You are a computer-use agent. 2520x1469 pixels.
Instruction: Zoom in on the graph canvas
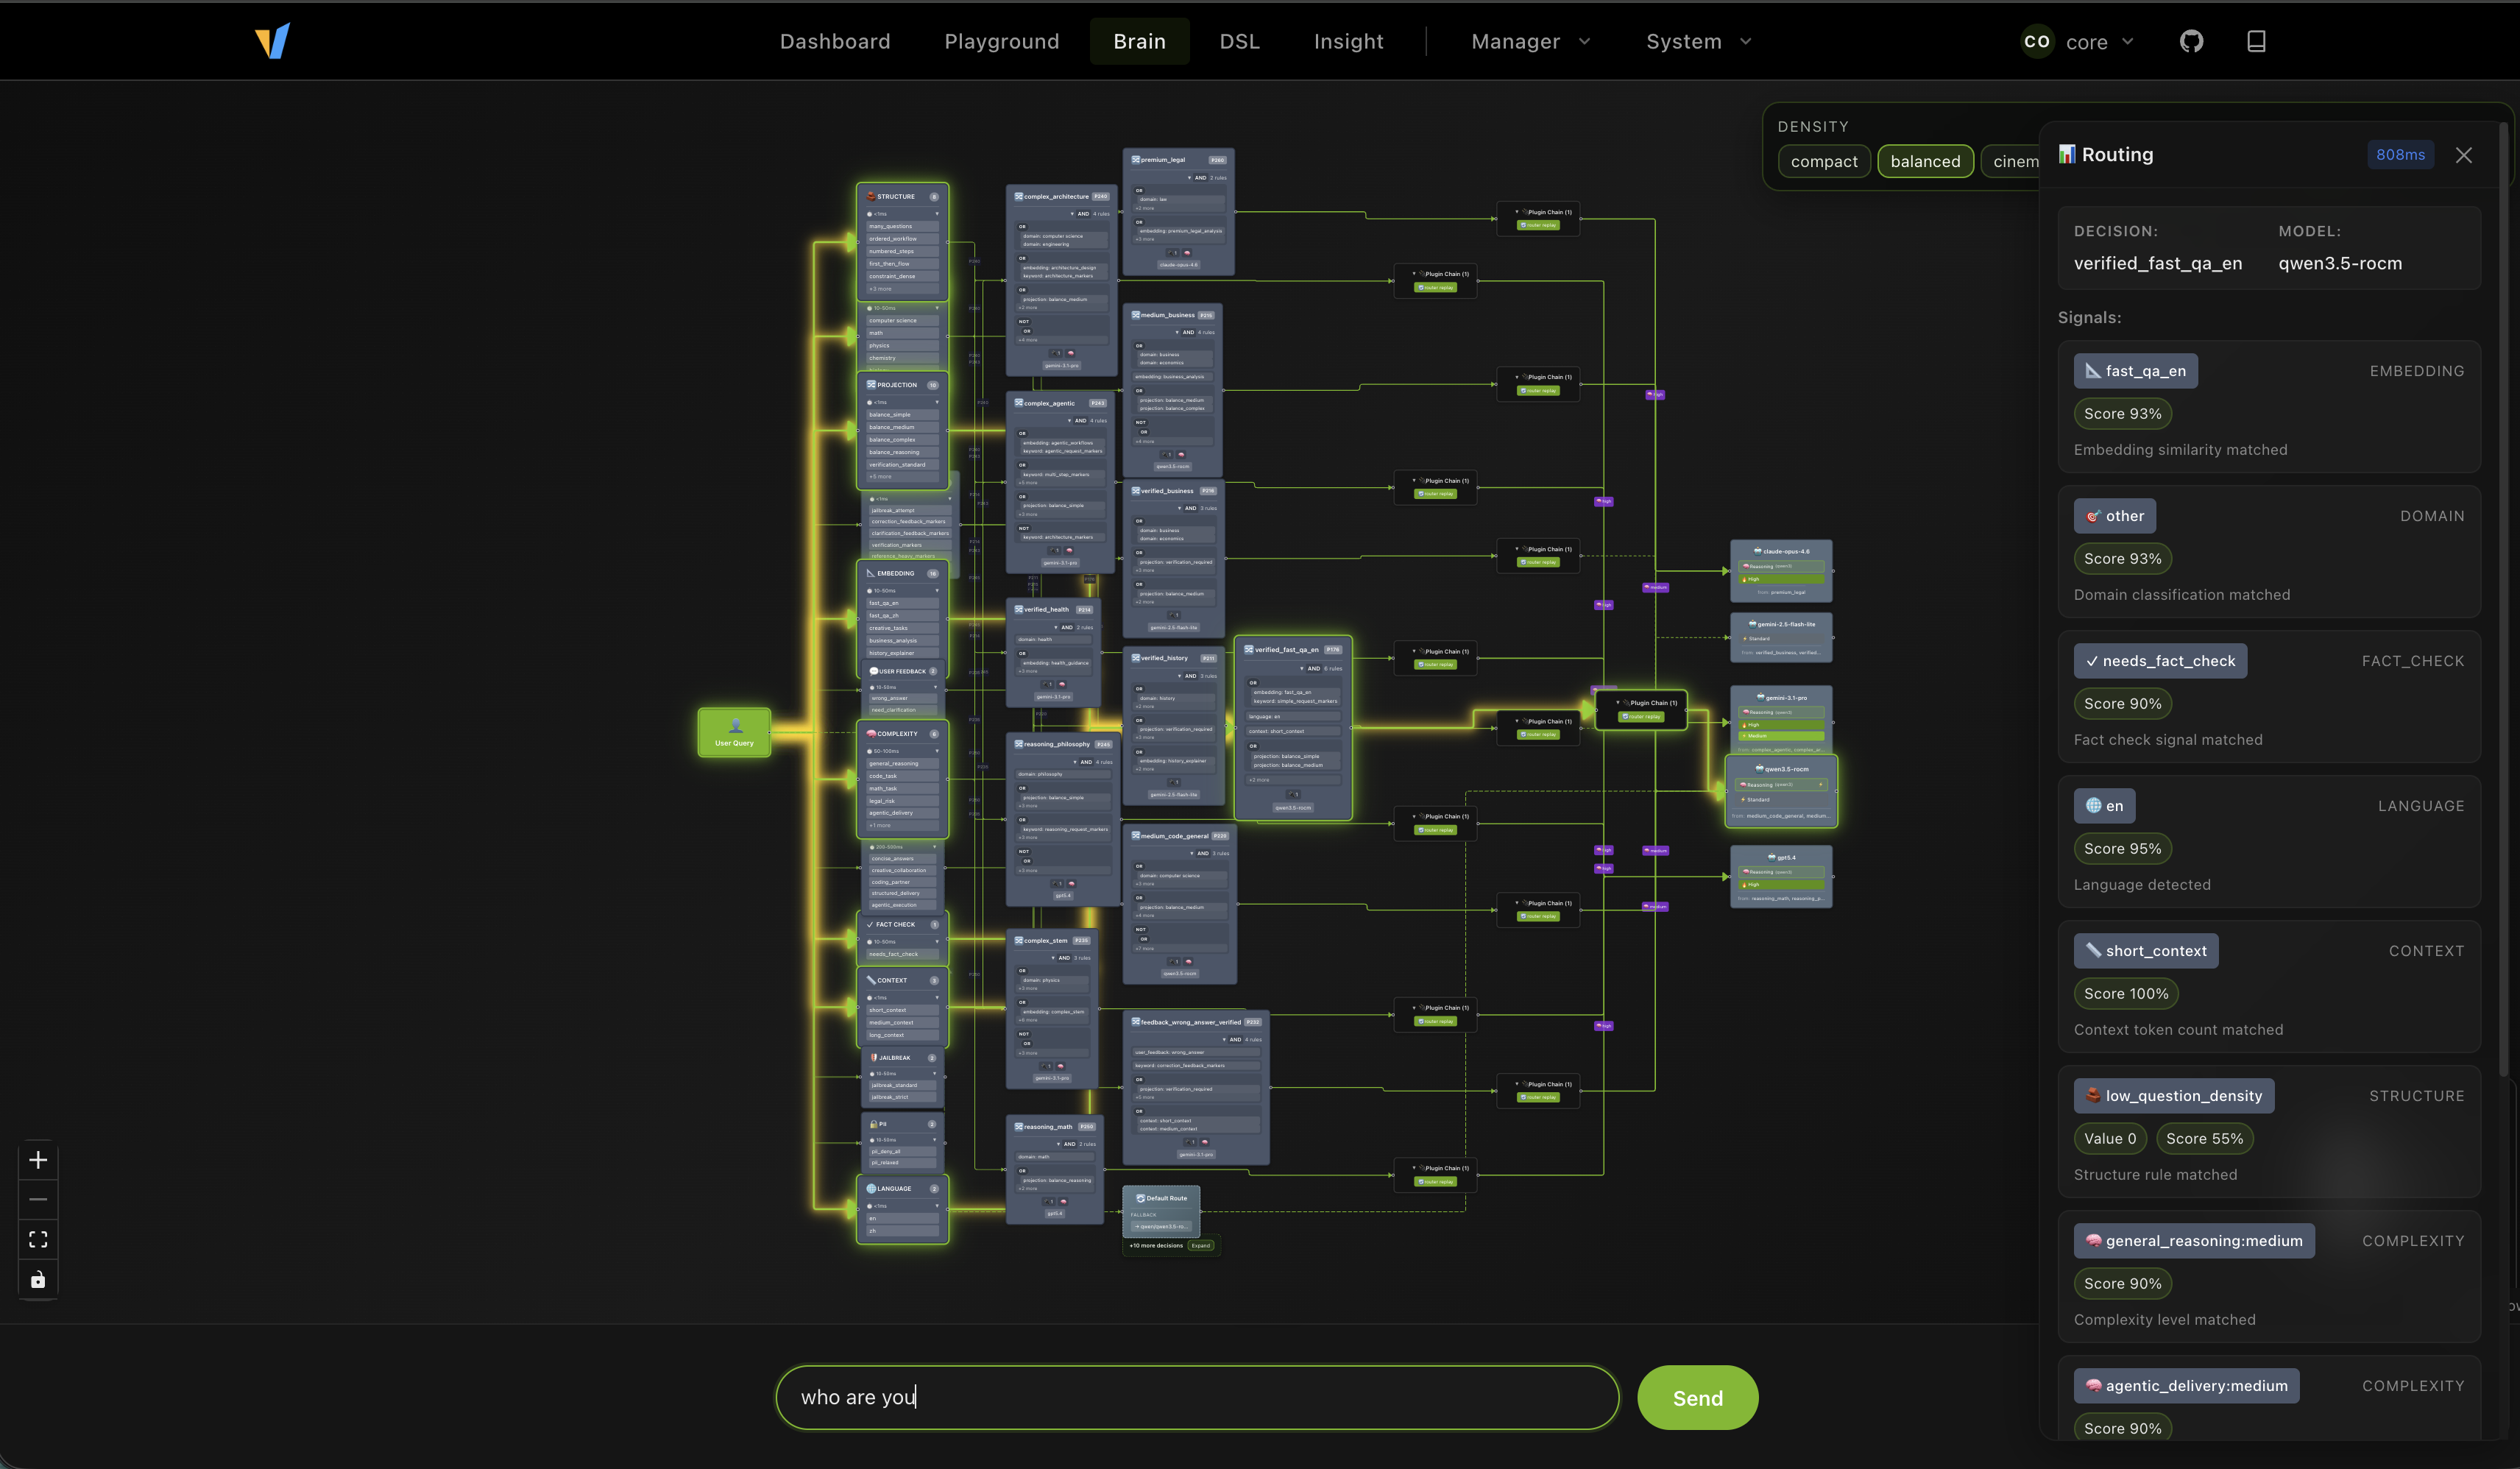click(x=38, y=1160)
